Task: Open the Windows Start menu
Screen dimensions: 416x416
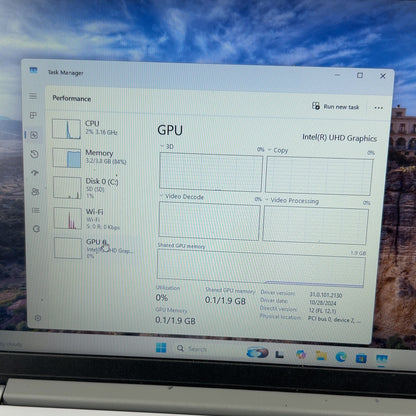Action: pyautogui.click(x=161, y=348)
